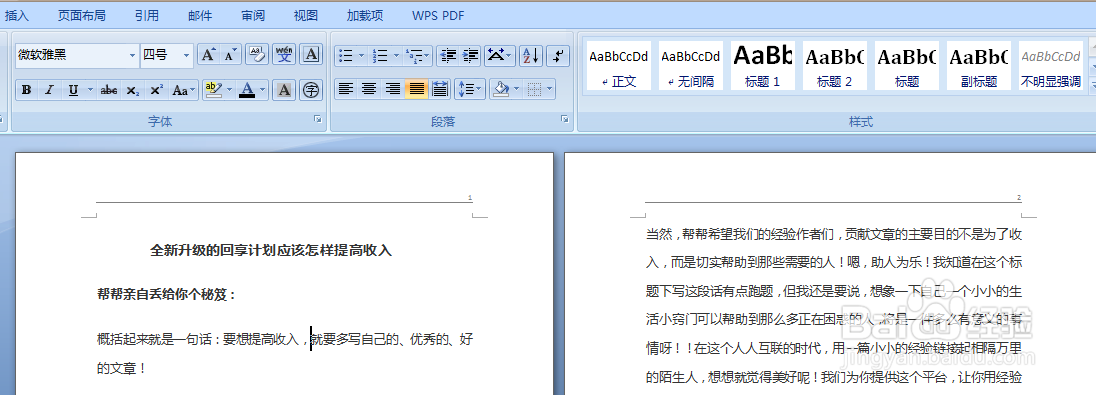Apply the 标题 2 style
Image resolution: width=1096 pixels, height=395 pixels.
[x=835, y=66]
